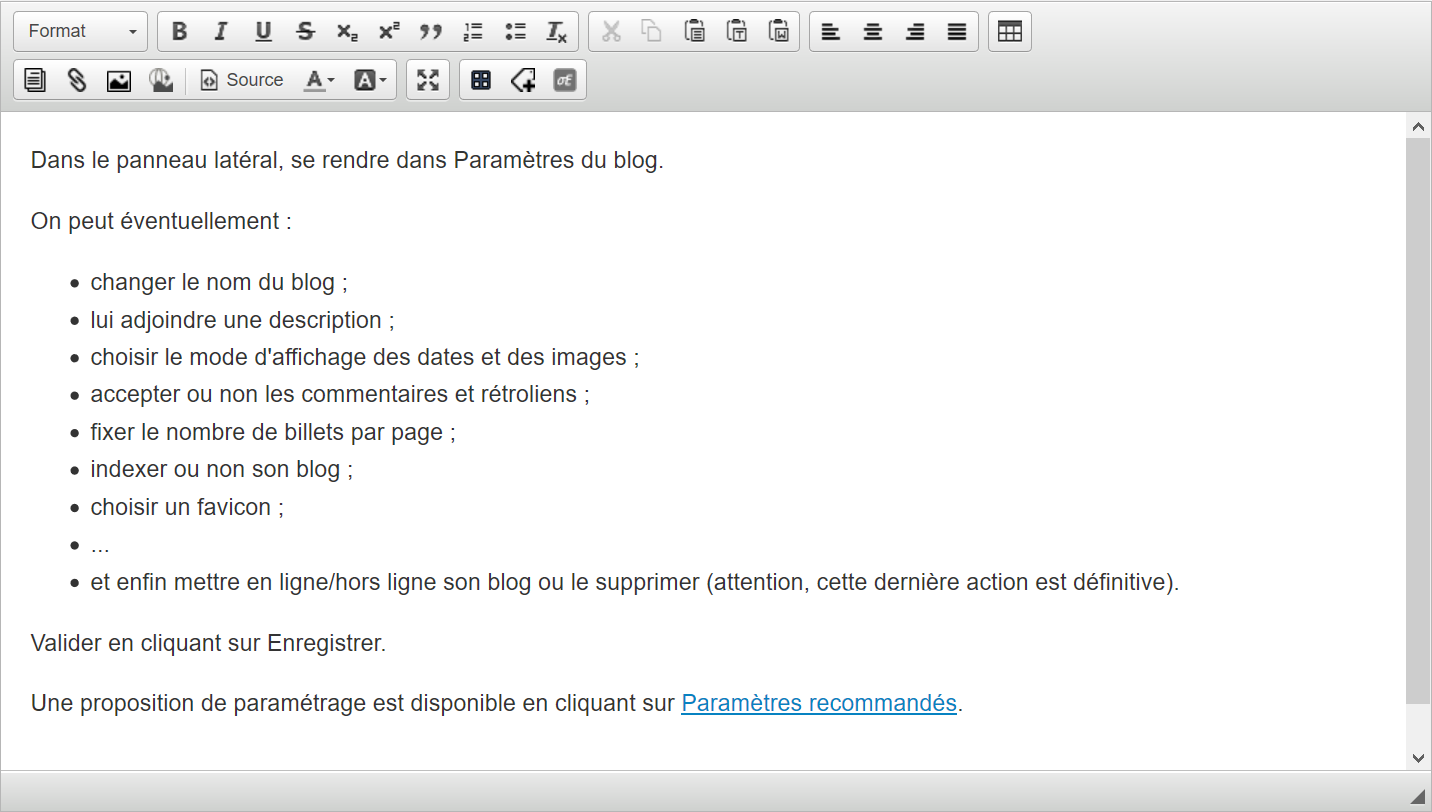Remove formatting from selection
The width and height of the screenshot is (1432, 812).
click(x=557, y=31)
